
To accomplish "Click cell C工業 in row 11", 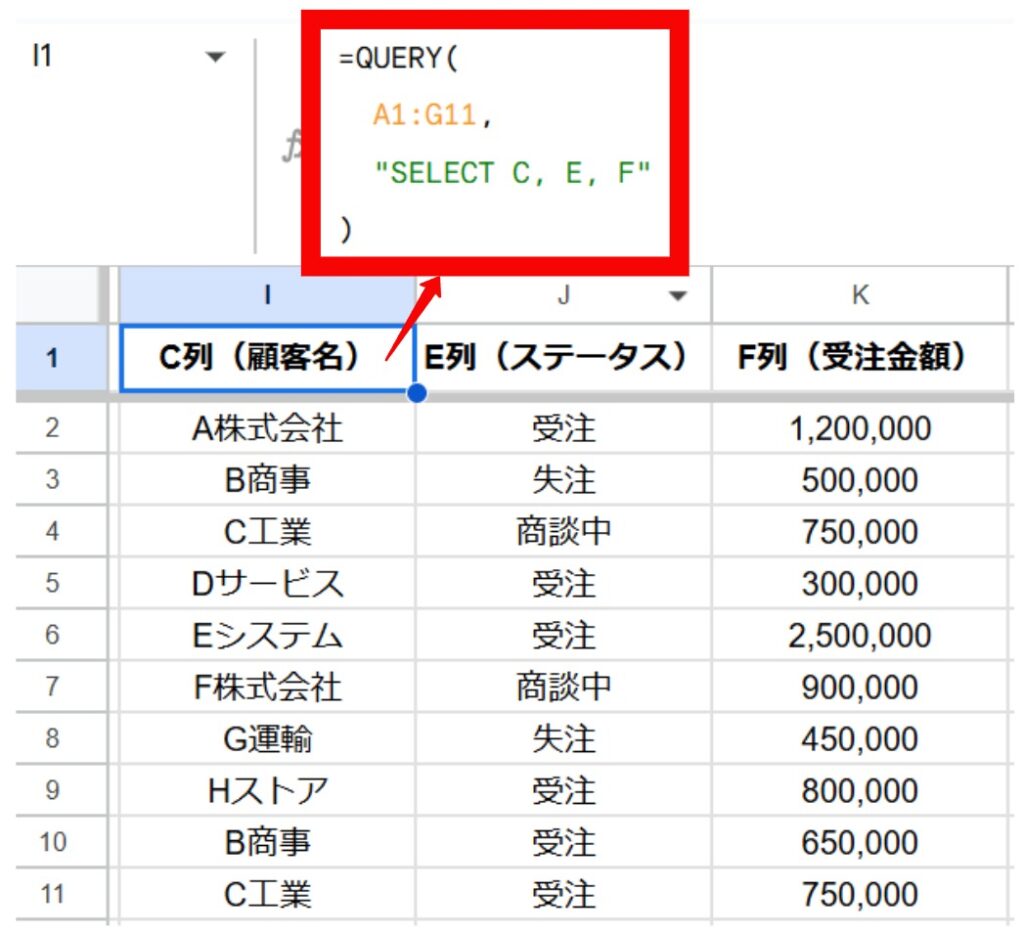I will pos(267,894).
